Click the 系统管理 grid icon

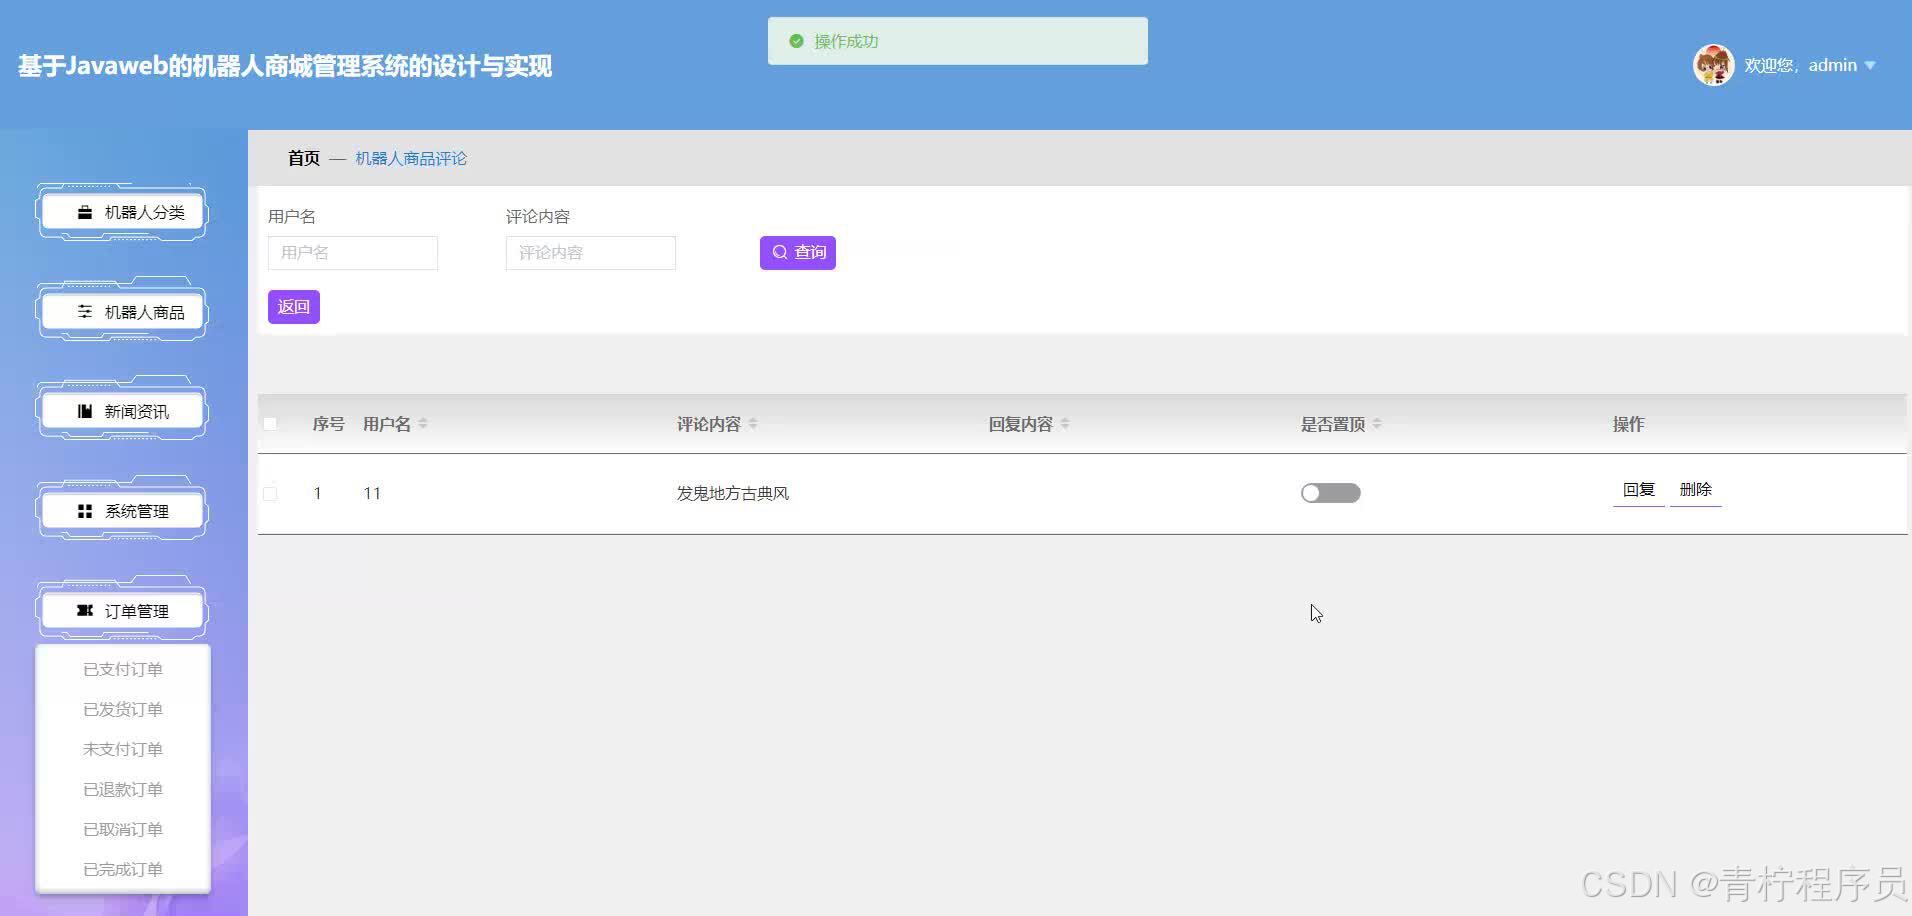tap(84, 510)
